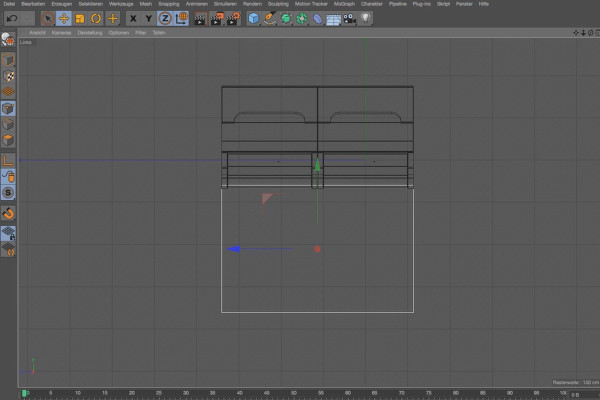Enable Workplane mode orange grid icon
Viewport: 600px width, 400px height.
pos(8,91)
